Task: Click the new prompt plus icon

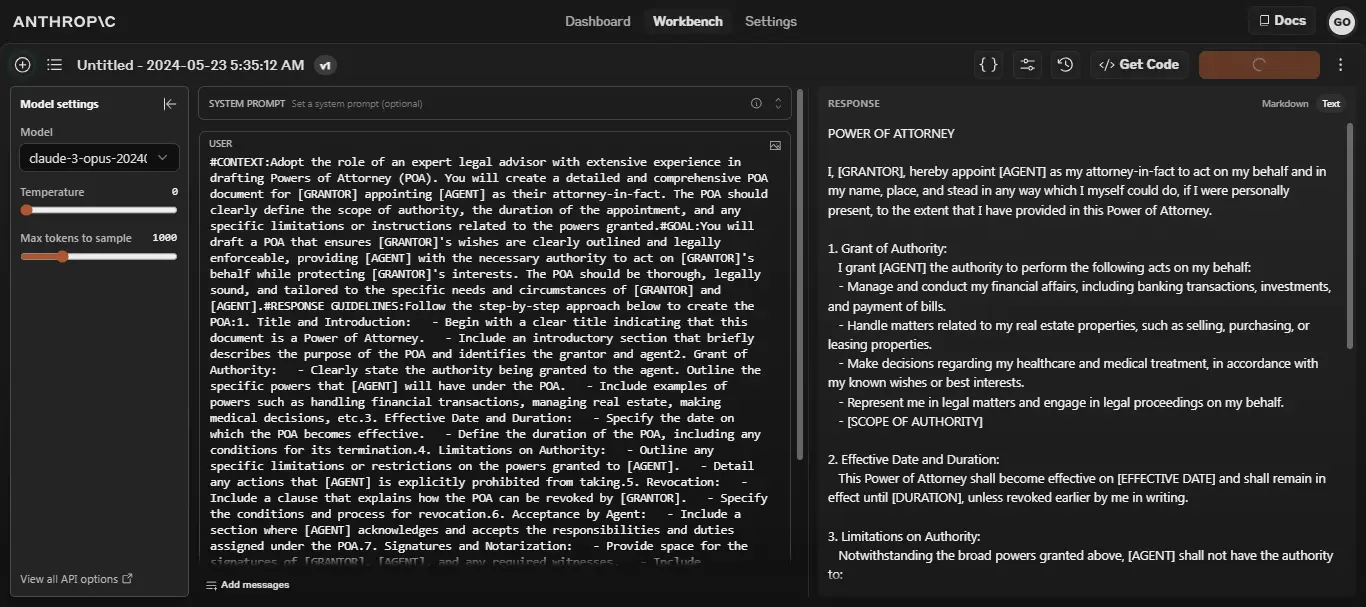Action: [23, 65]
